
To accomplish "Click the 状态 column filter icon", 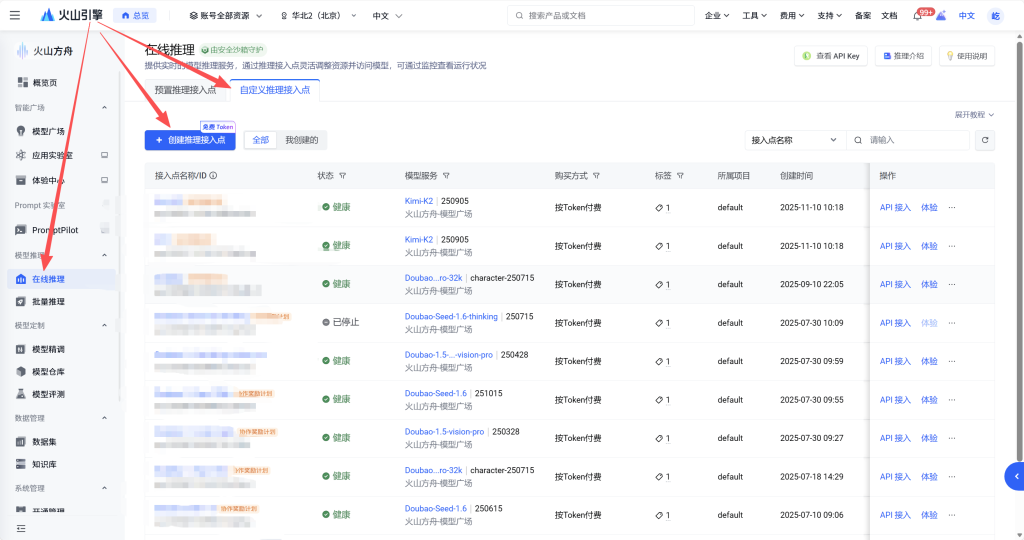I will click(x=343, y=175).
